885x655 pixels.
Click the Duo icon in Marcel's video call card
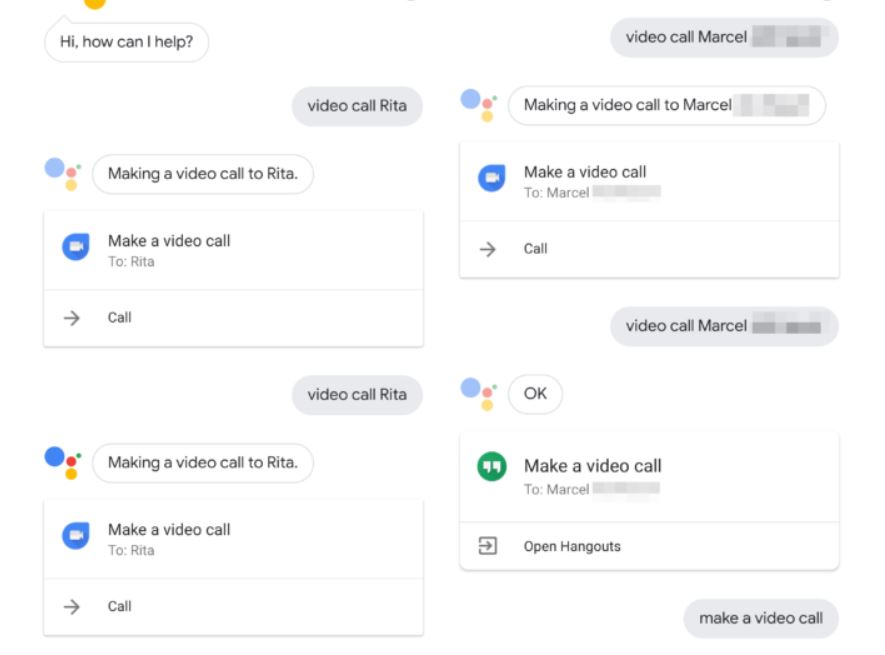pos(491,178)
